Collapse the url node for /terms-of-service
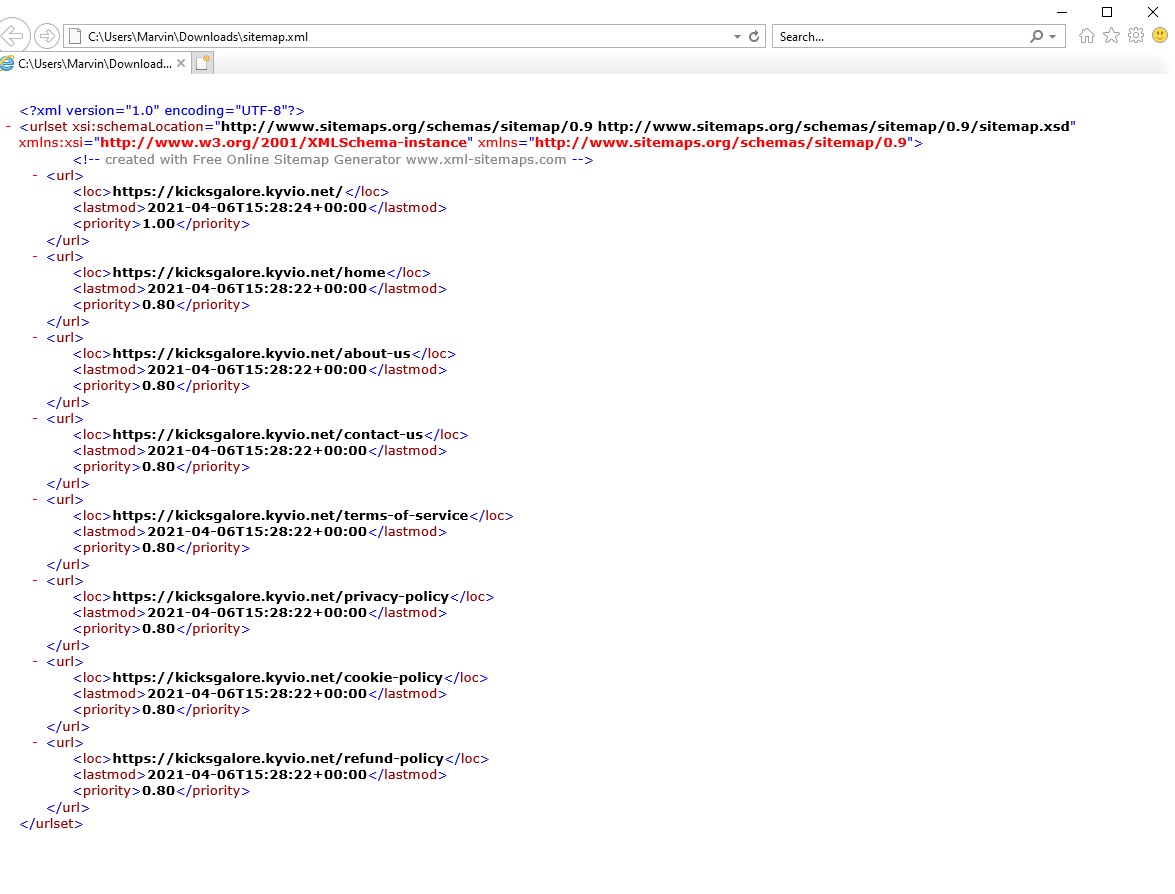 point(35,499)
